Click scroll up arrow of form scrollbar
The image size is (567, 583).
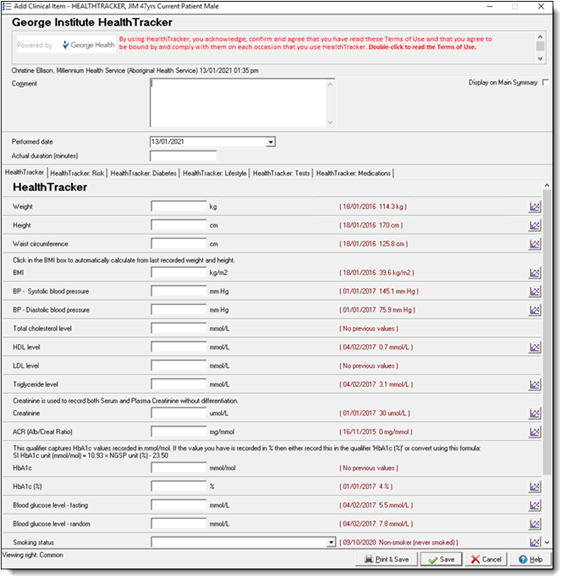coord(547,185)
